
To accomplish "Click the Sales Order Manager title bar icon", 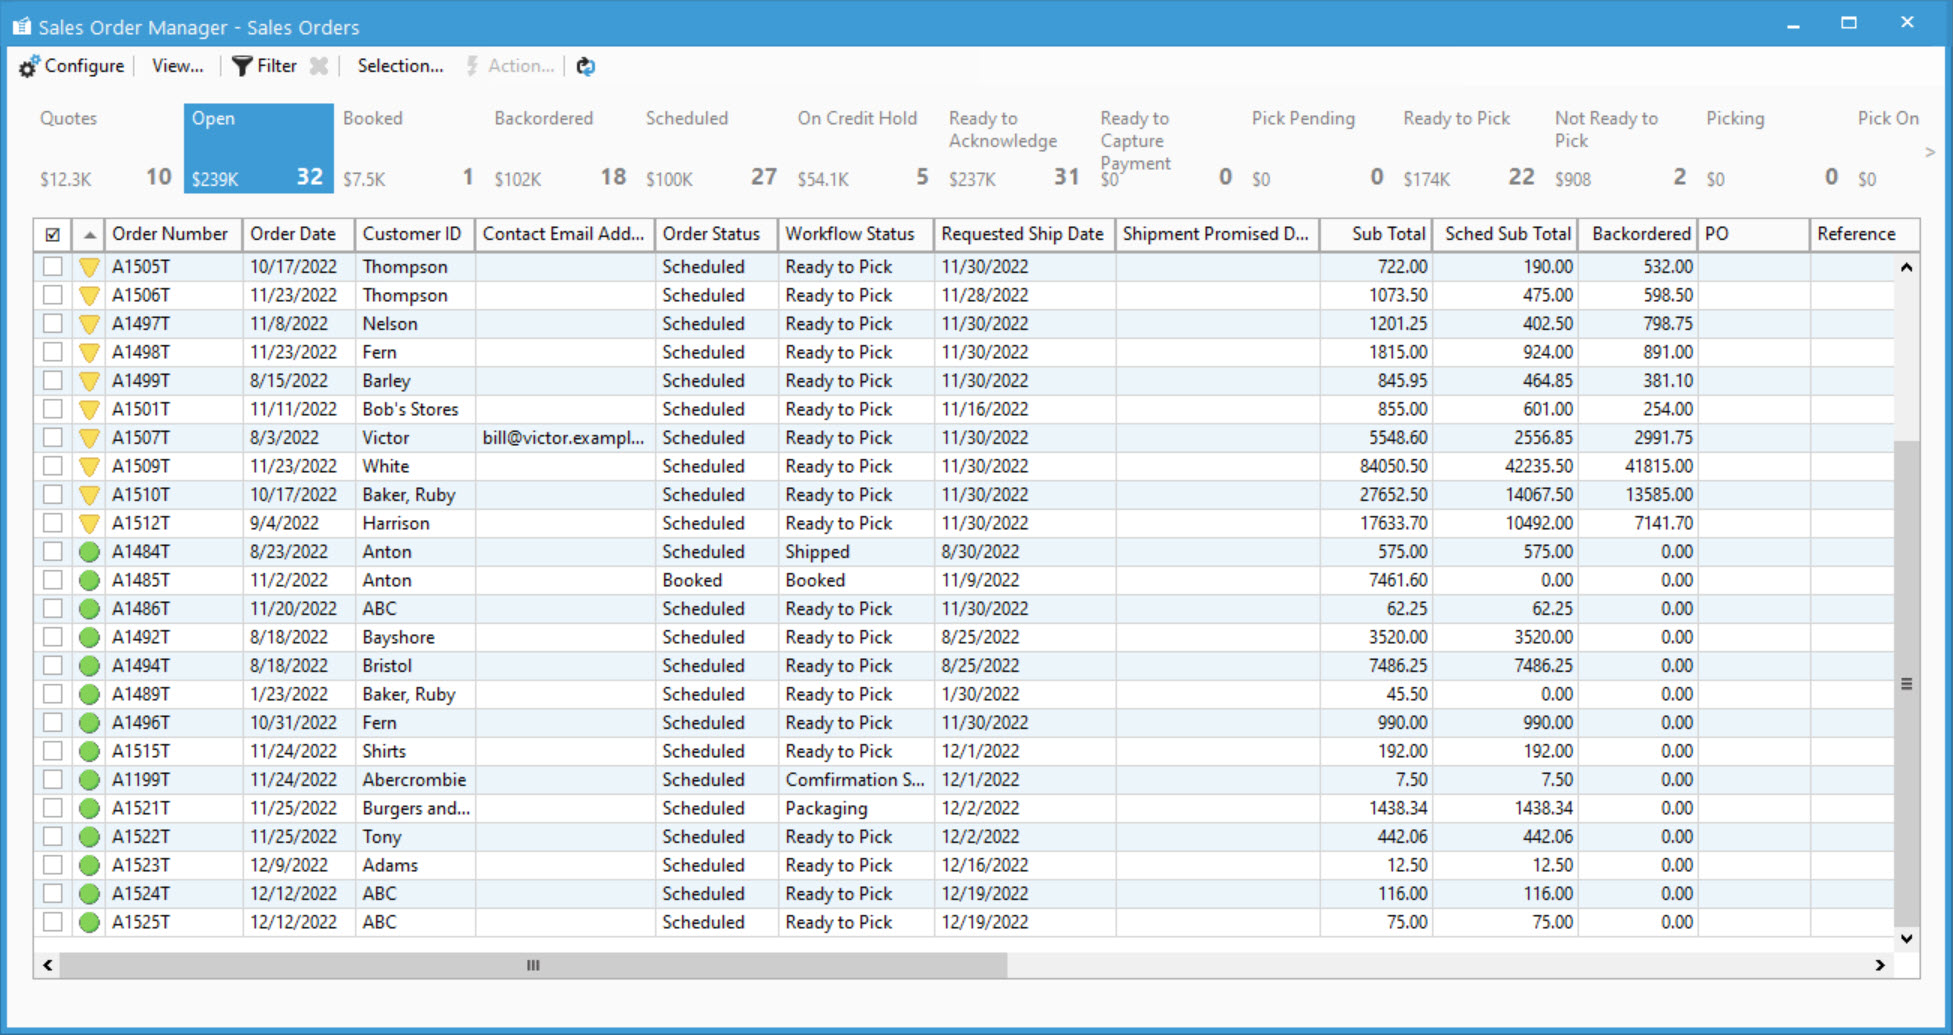I will click(21, 26).
